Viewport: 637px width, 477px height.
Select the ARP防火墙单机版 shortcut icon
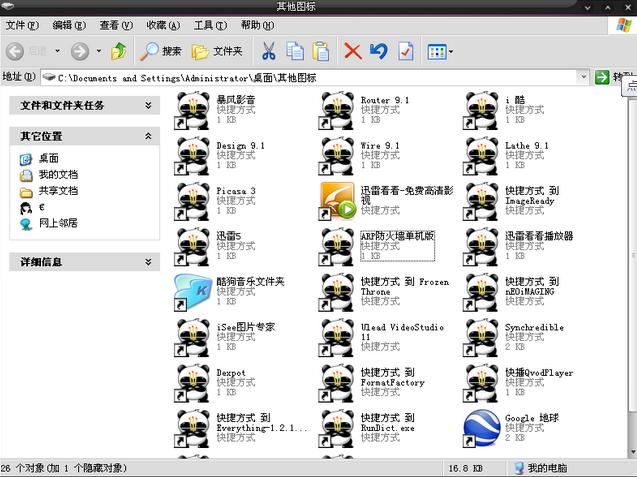336,247
